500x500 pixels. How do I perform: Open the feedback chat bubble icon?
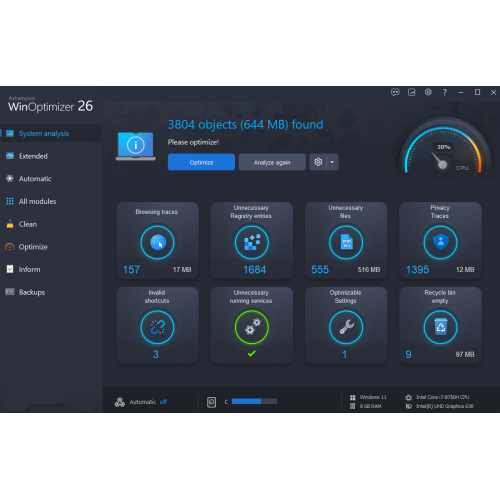point(395,92)
